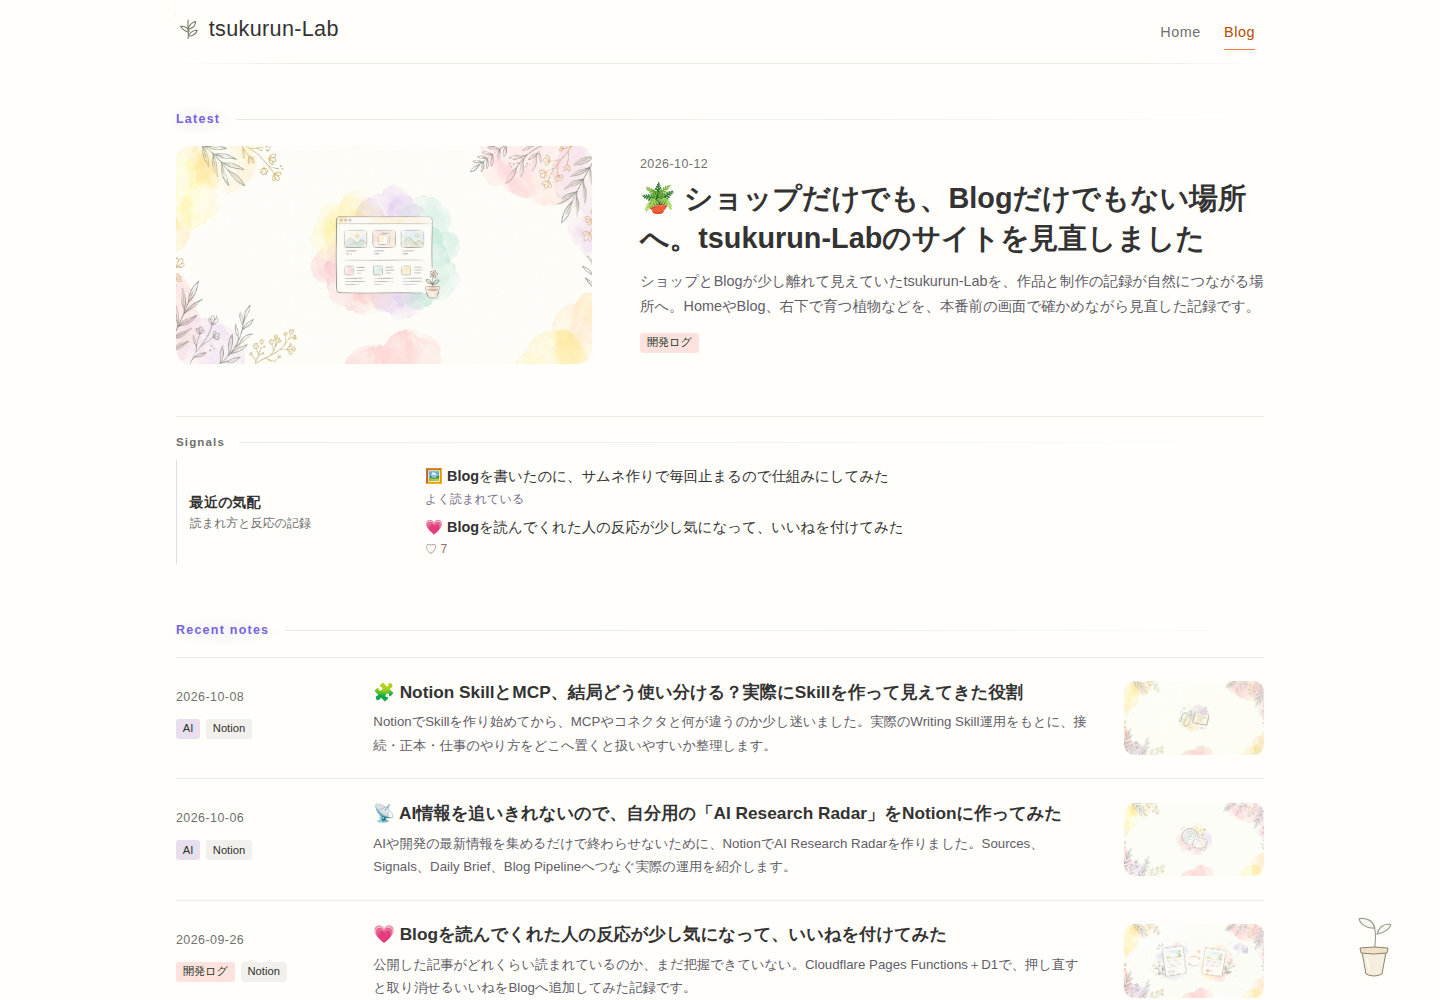Click the Signals section heading
Image resolution: width=1440 pixels, height=1000 pixels.
pyautogui.click(x=200, y=442)
